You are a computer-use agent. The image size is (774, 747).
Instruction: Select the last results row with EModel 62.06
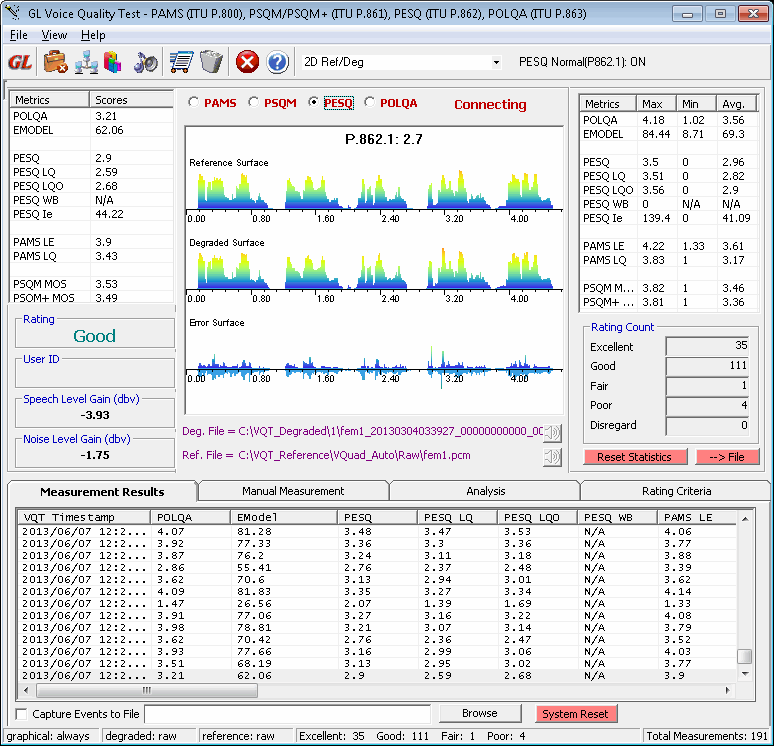[x=378, y=675]
